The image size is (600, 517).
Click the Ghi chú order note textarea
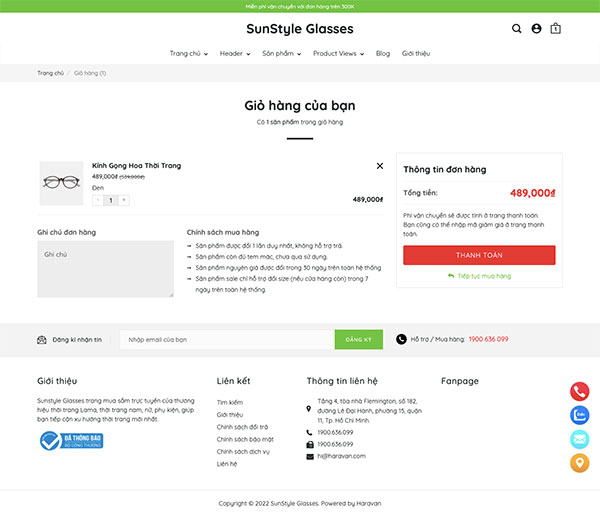(106, 269)
